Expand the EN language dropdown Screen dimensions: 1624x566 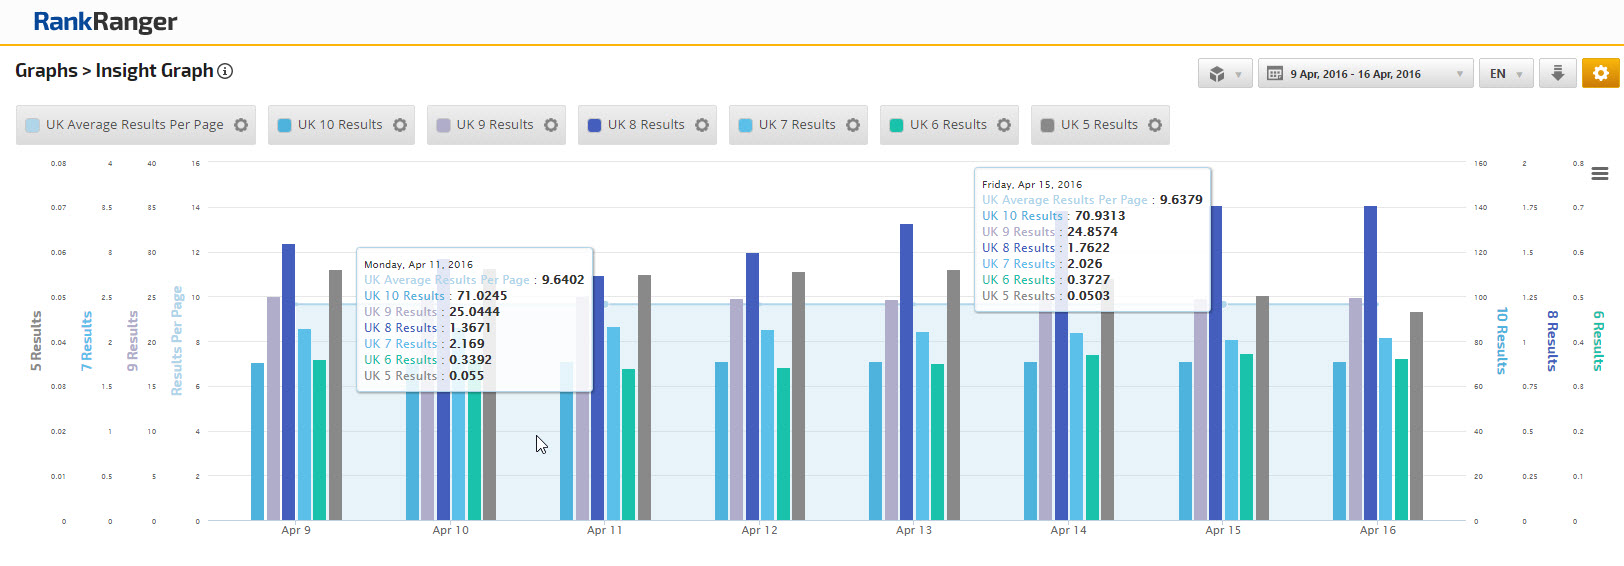point(1505,74)
